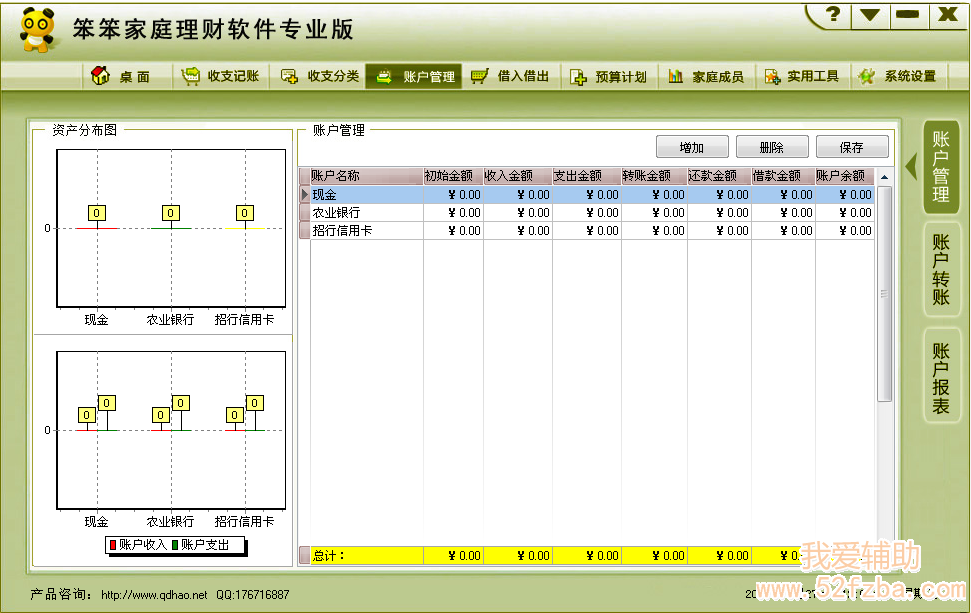Open the 实用工具 utilities icon
Image resolution: width=971 pixels, height=613 pixels.
771,77
